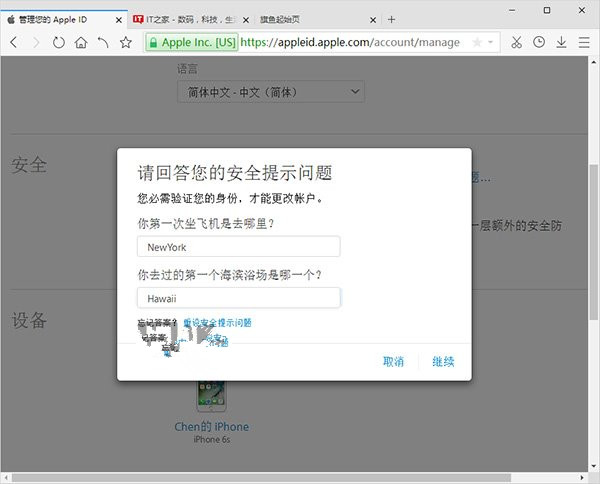Click the iPhone 6s model text
600x484 pixels.
(x=211, y=440)
